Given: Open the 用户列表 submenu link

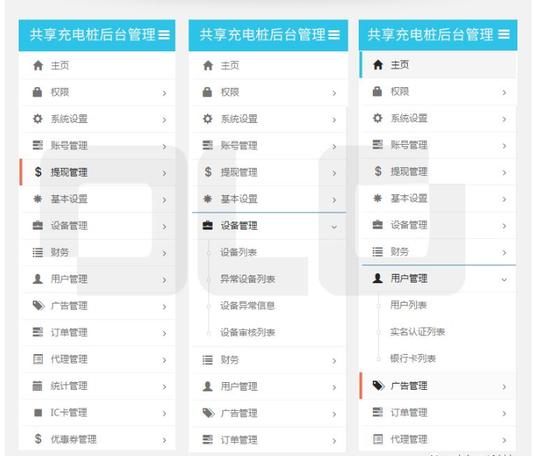Looking at the screenshot, I should pyautogui.click(x=408, y=305).
